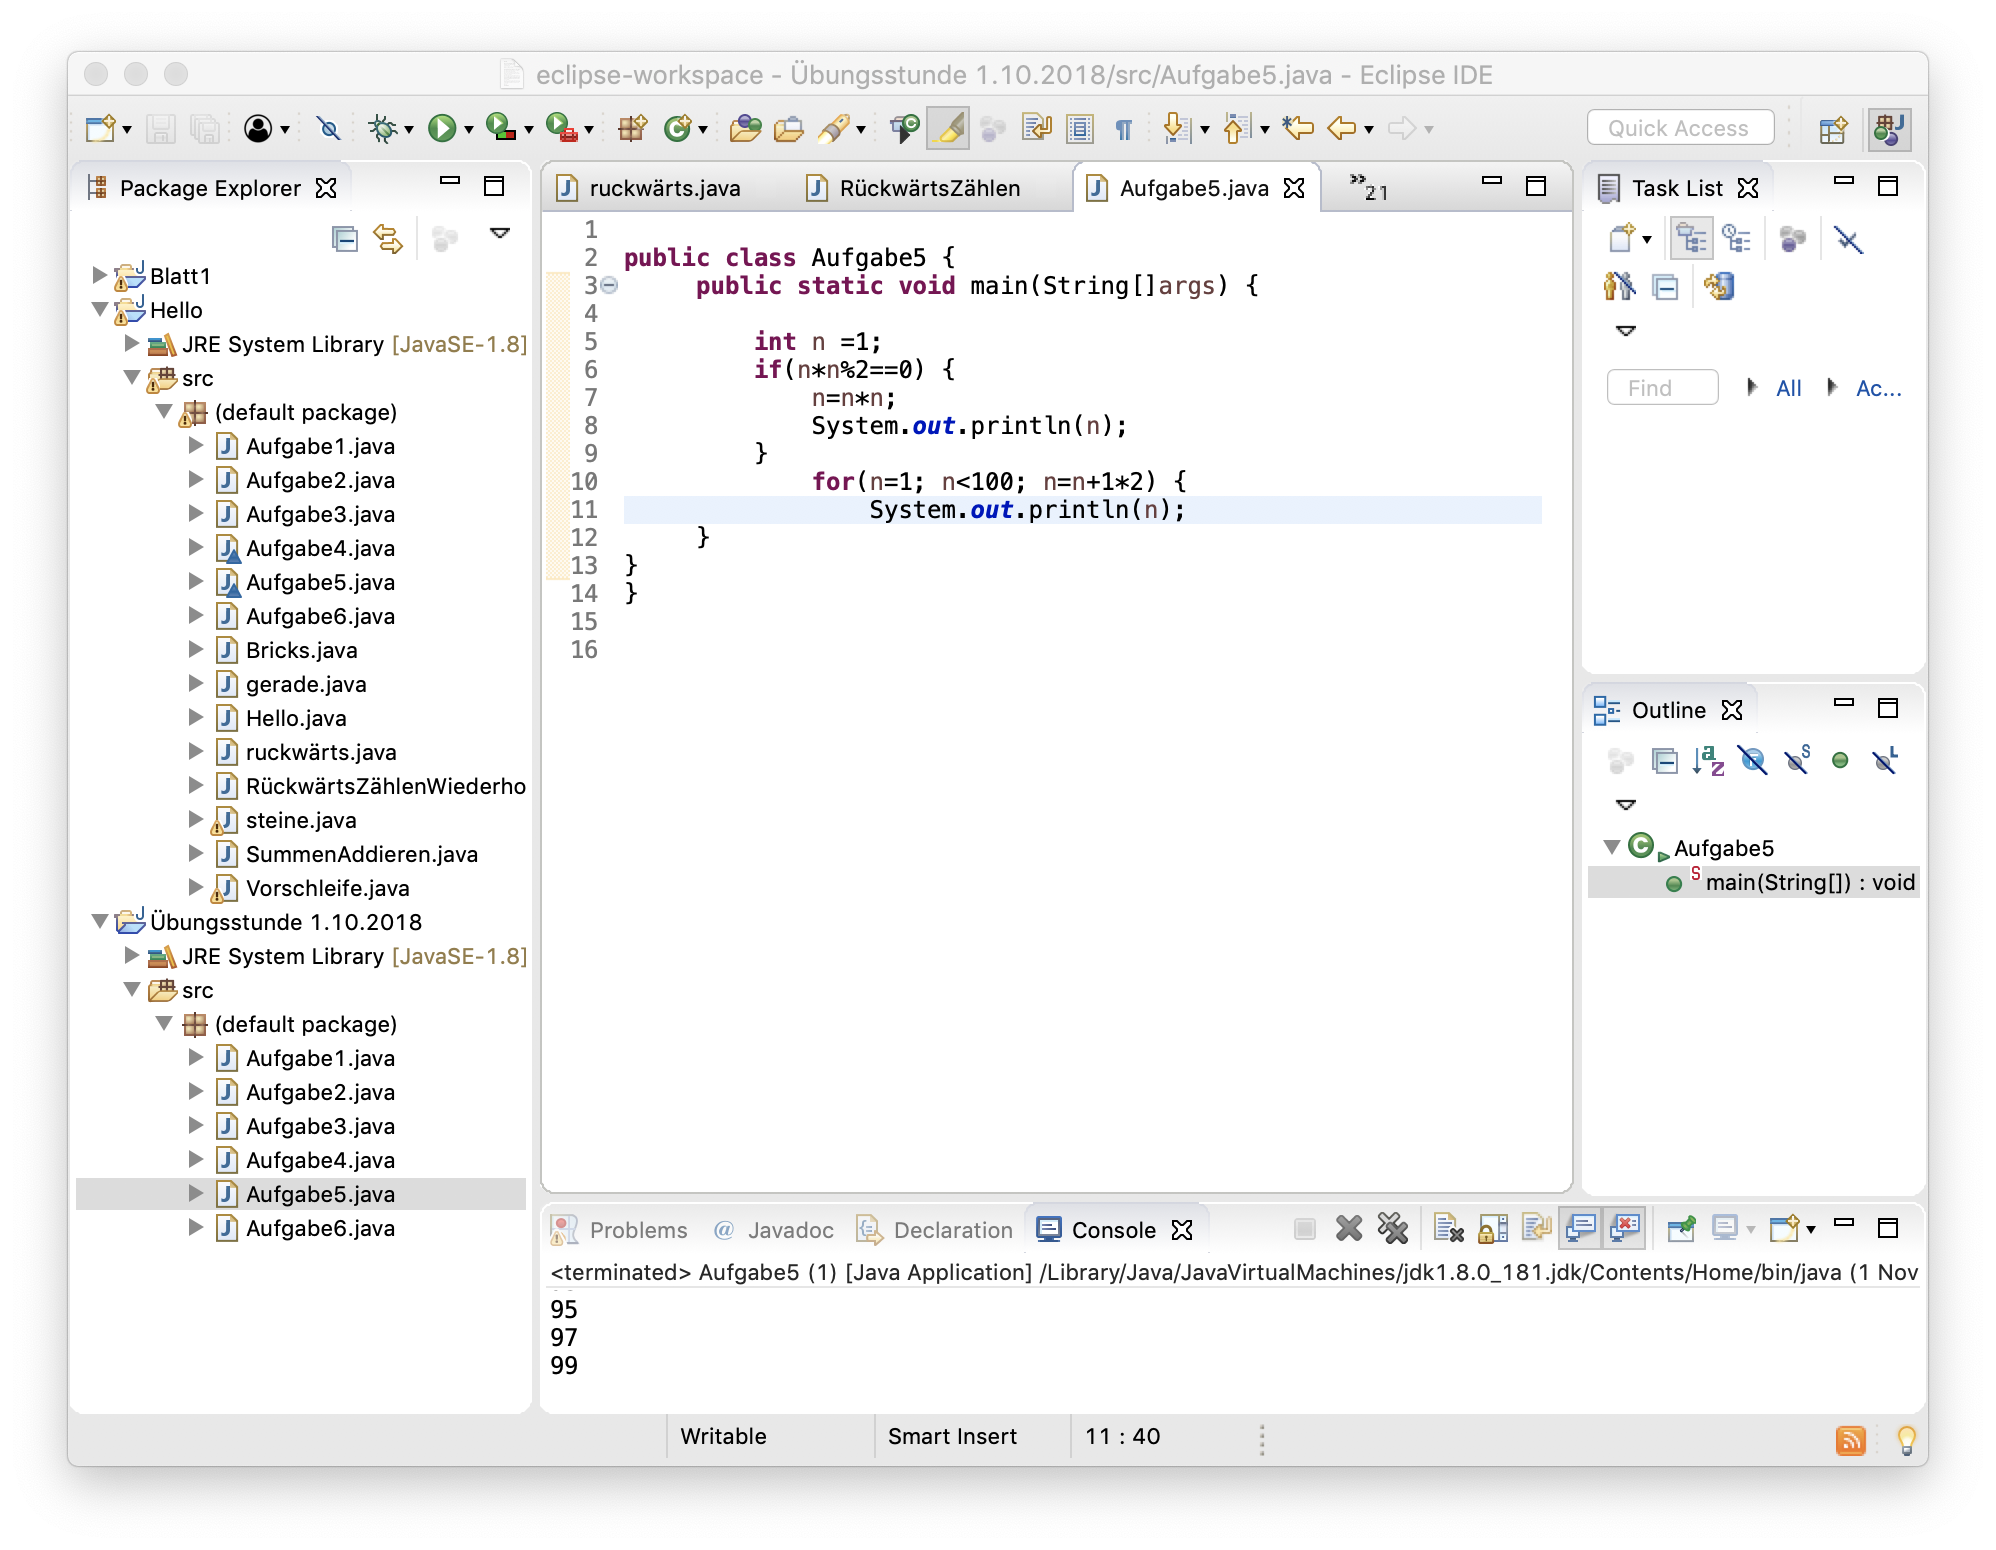Click the Debug icon in the toolbar

[x=382, y=129]
